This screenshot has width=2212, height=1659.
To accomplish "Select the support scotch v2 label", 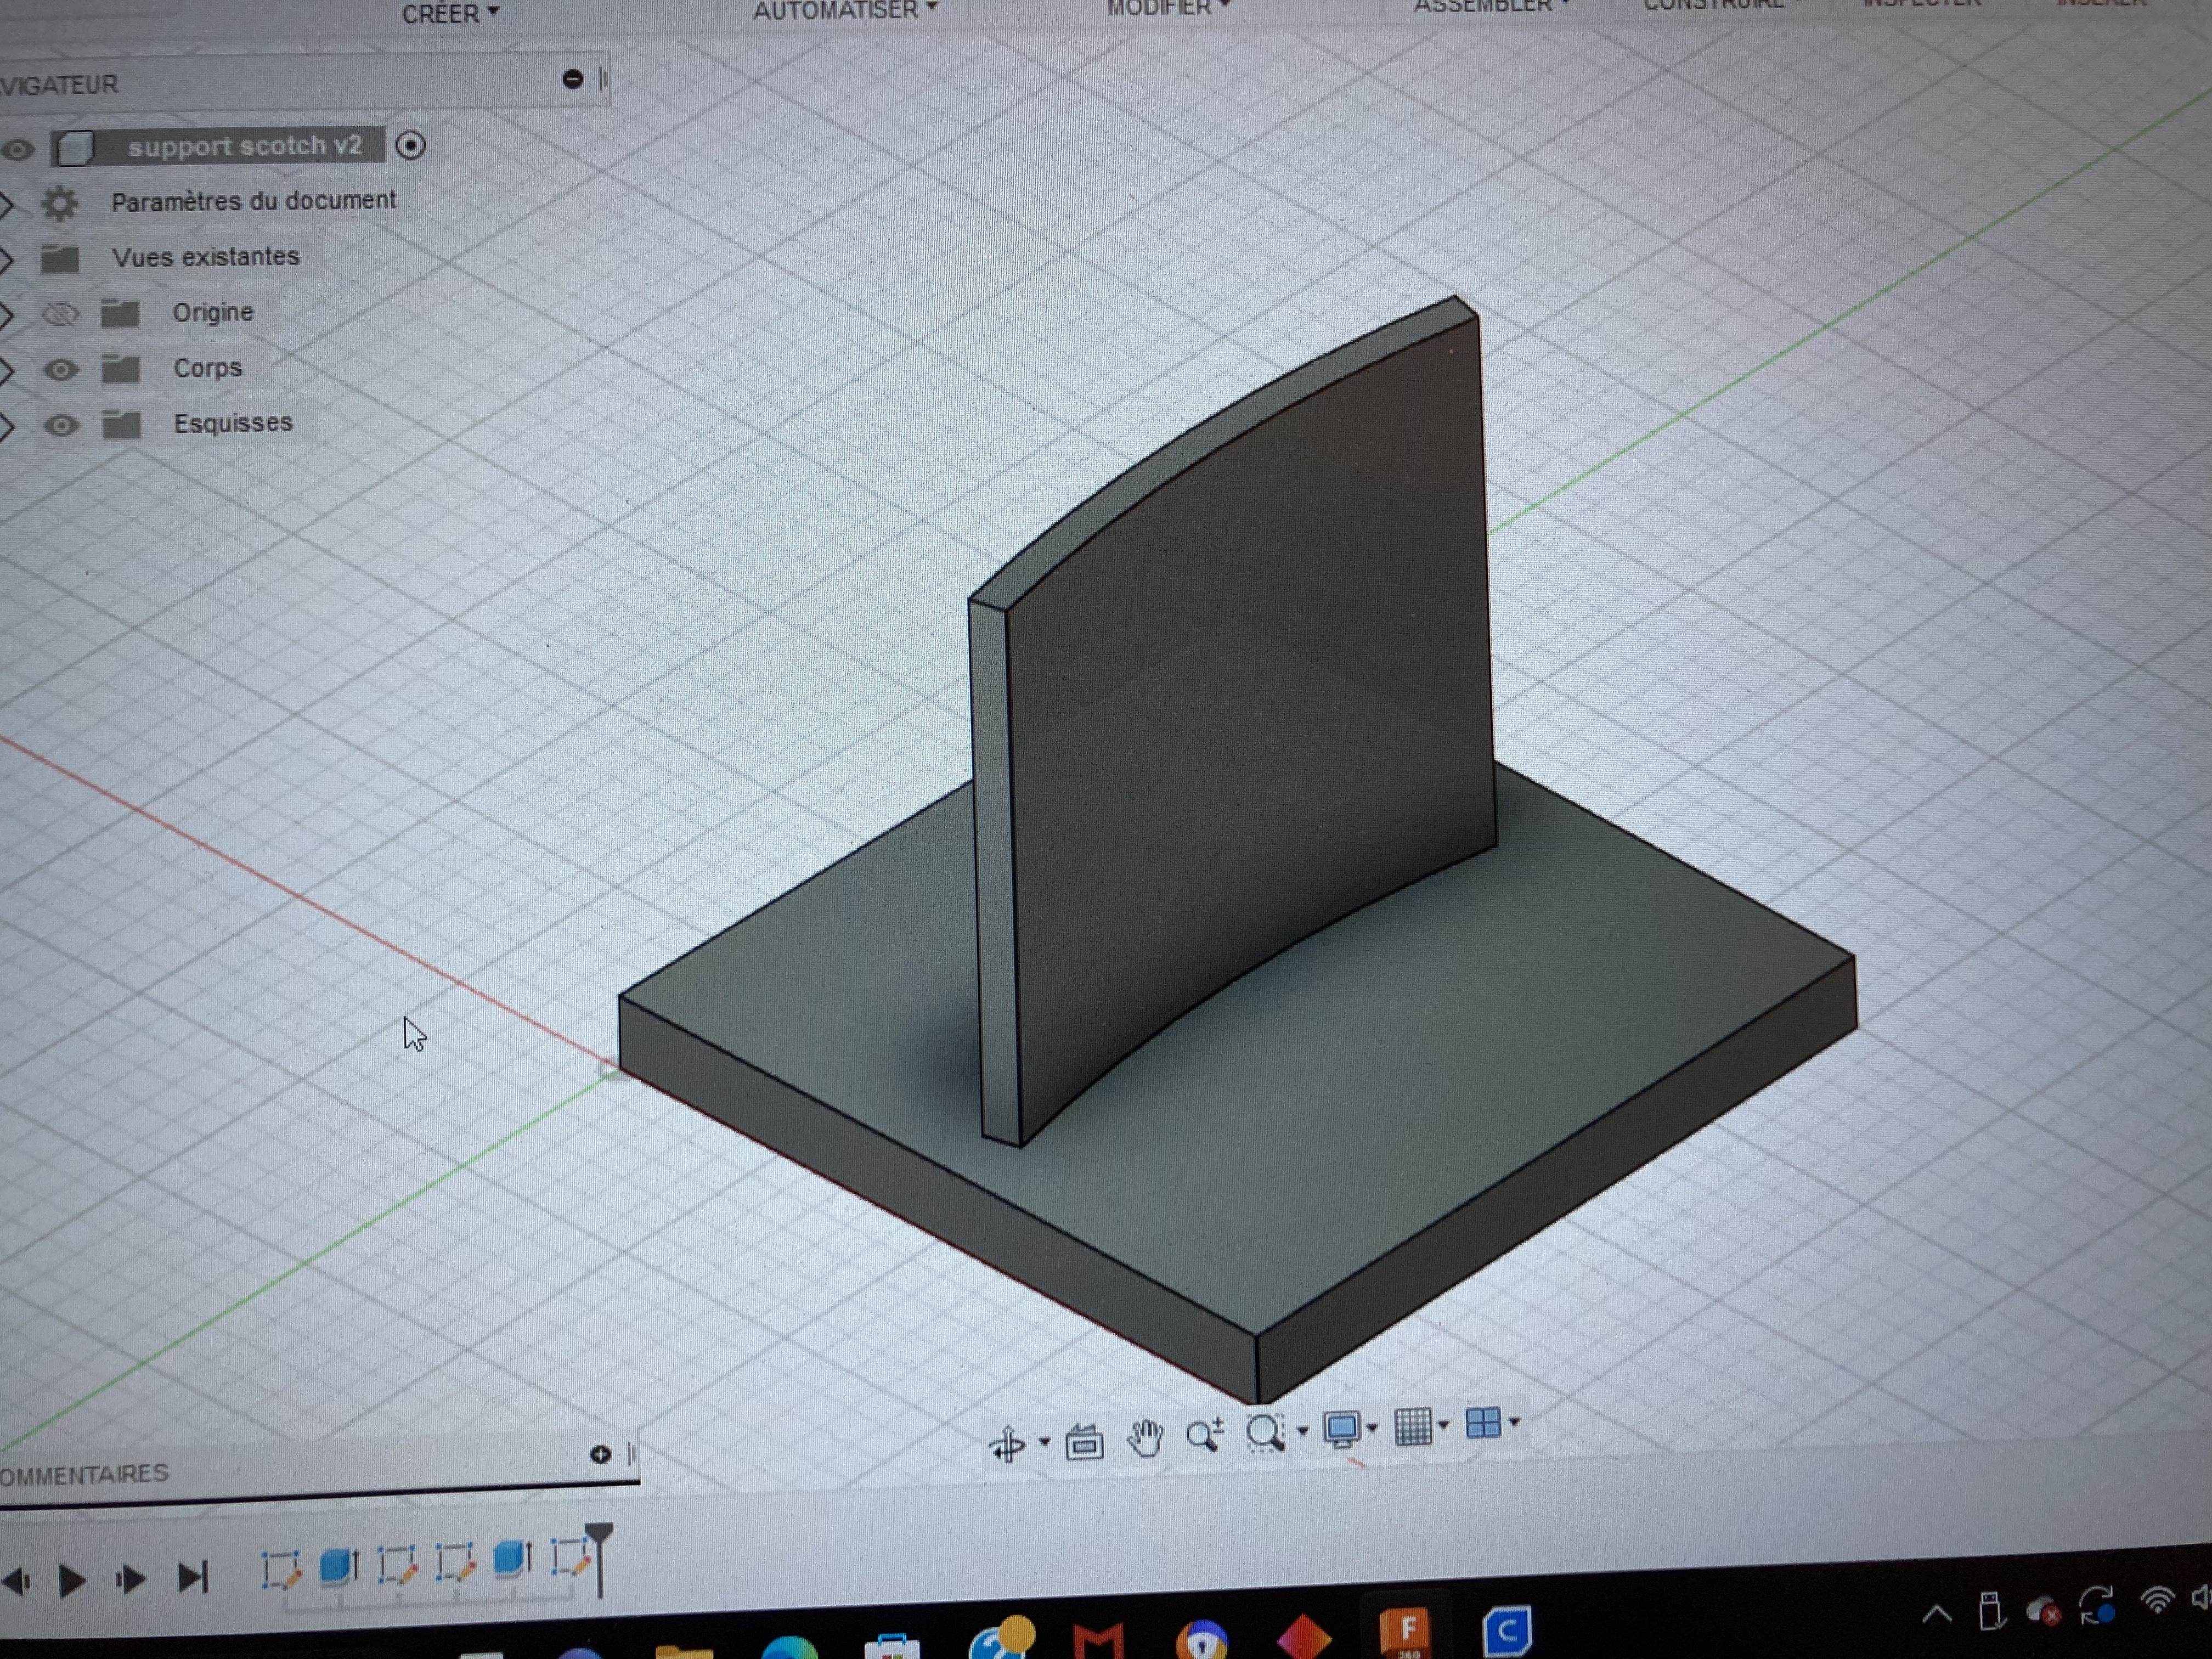I will pos(244,146).
